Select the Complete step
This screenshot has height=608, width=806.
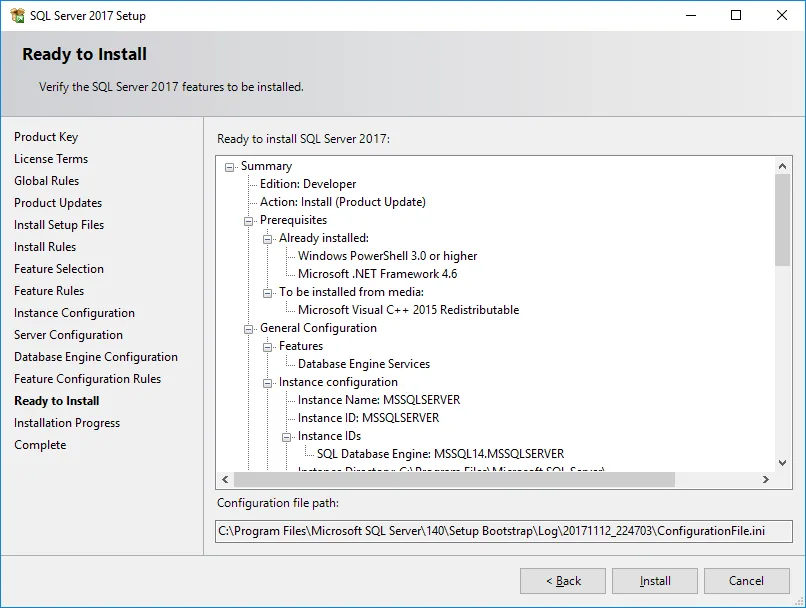(40, 445)
